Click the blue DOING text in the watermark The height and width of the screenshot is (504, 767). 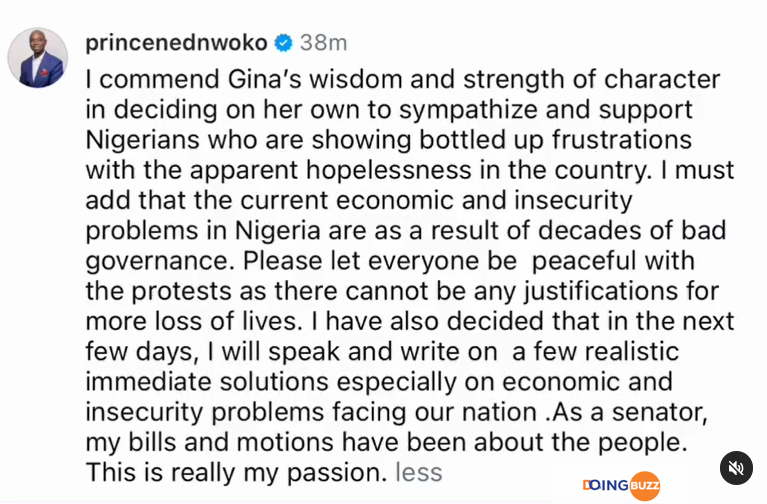(606, 485)
